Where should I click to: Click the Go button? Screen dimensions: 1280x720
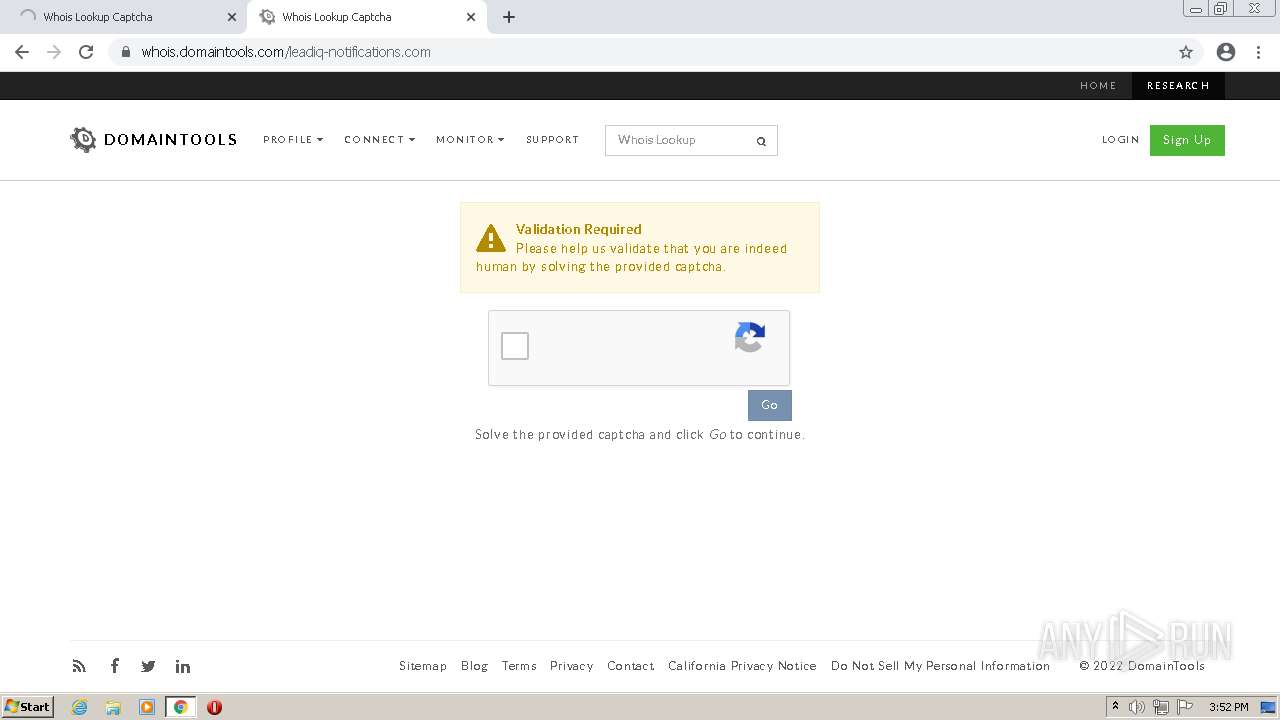[769, 405]
